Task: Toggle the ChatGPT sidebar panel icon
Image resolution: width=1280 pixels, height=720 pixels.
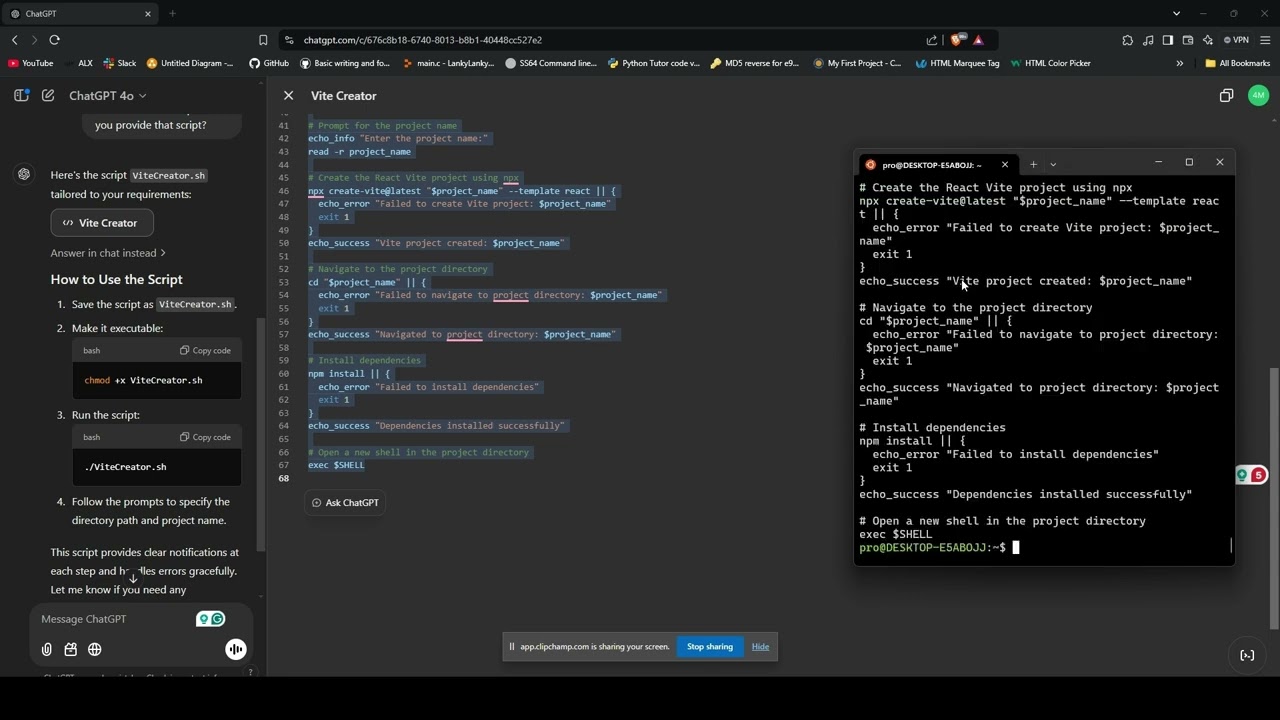Action: pos(21,95)
